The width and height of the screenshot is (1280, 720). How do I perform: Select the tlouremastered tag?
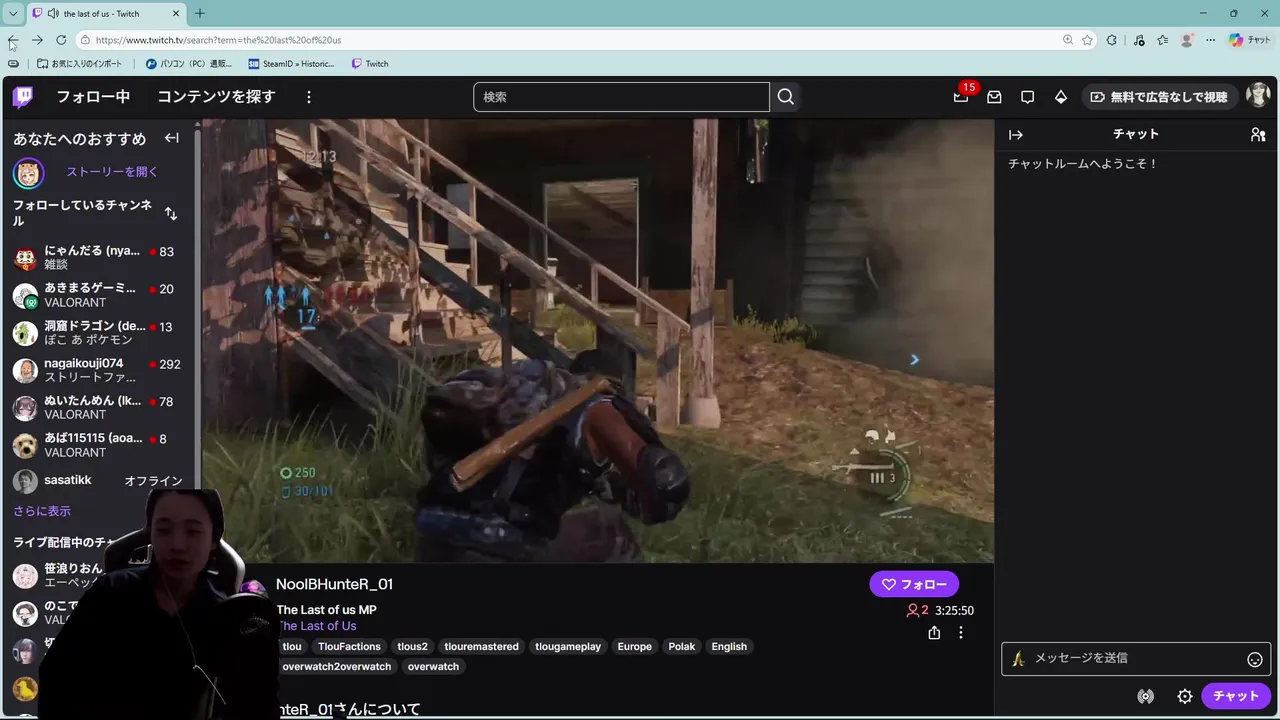click(x=481, y=647)
